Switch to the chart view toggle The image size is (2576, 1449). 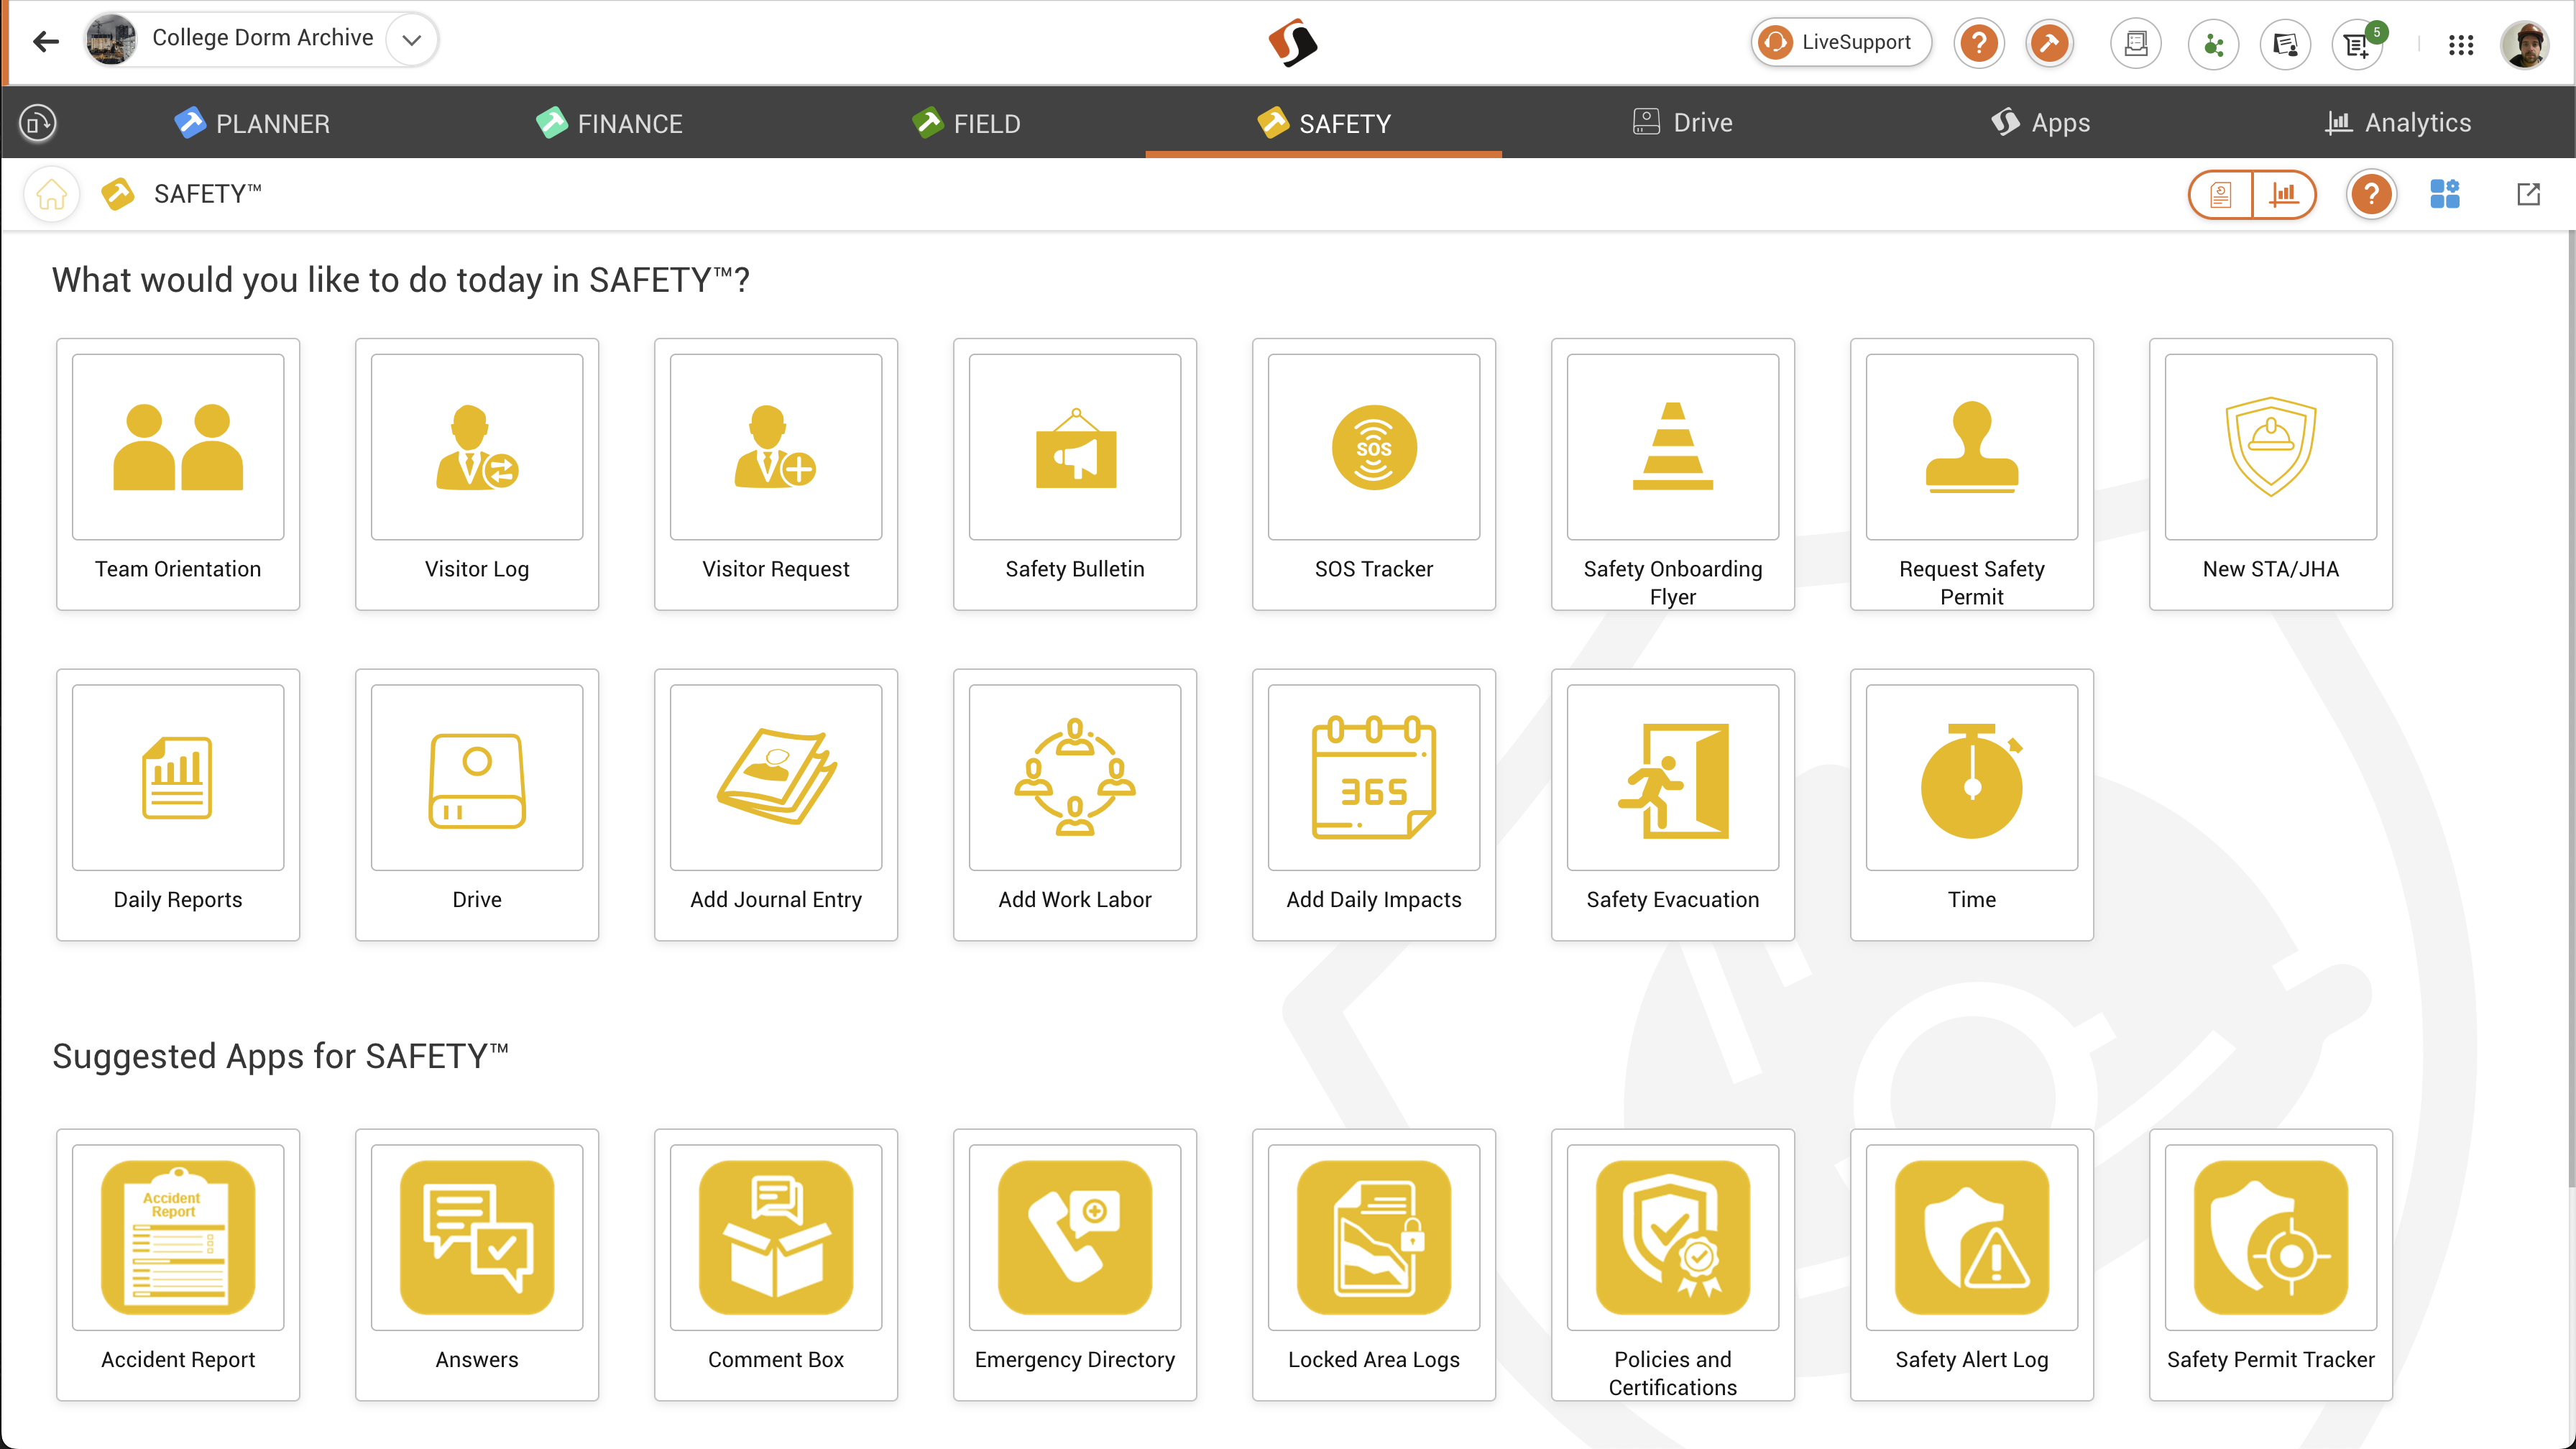point(2284,194)
